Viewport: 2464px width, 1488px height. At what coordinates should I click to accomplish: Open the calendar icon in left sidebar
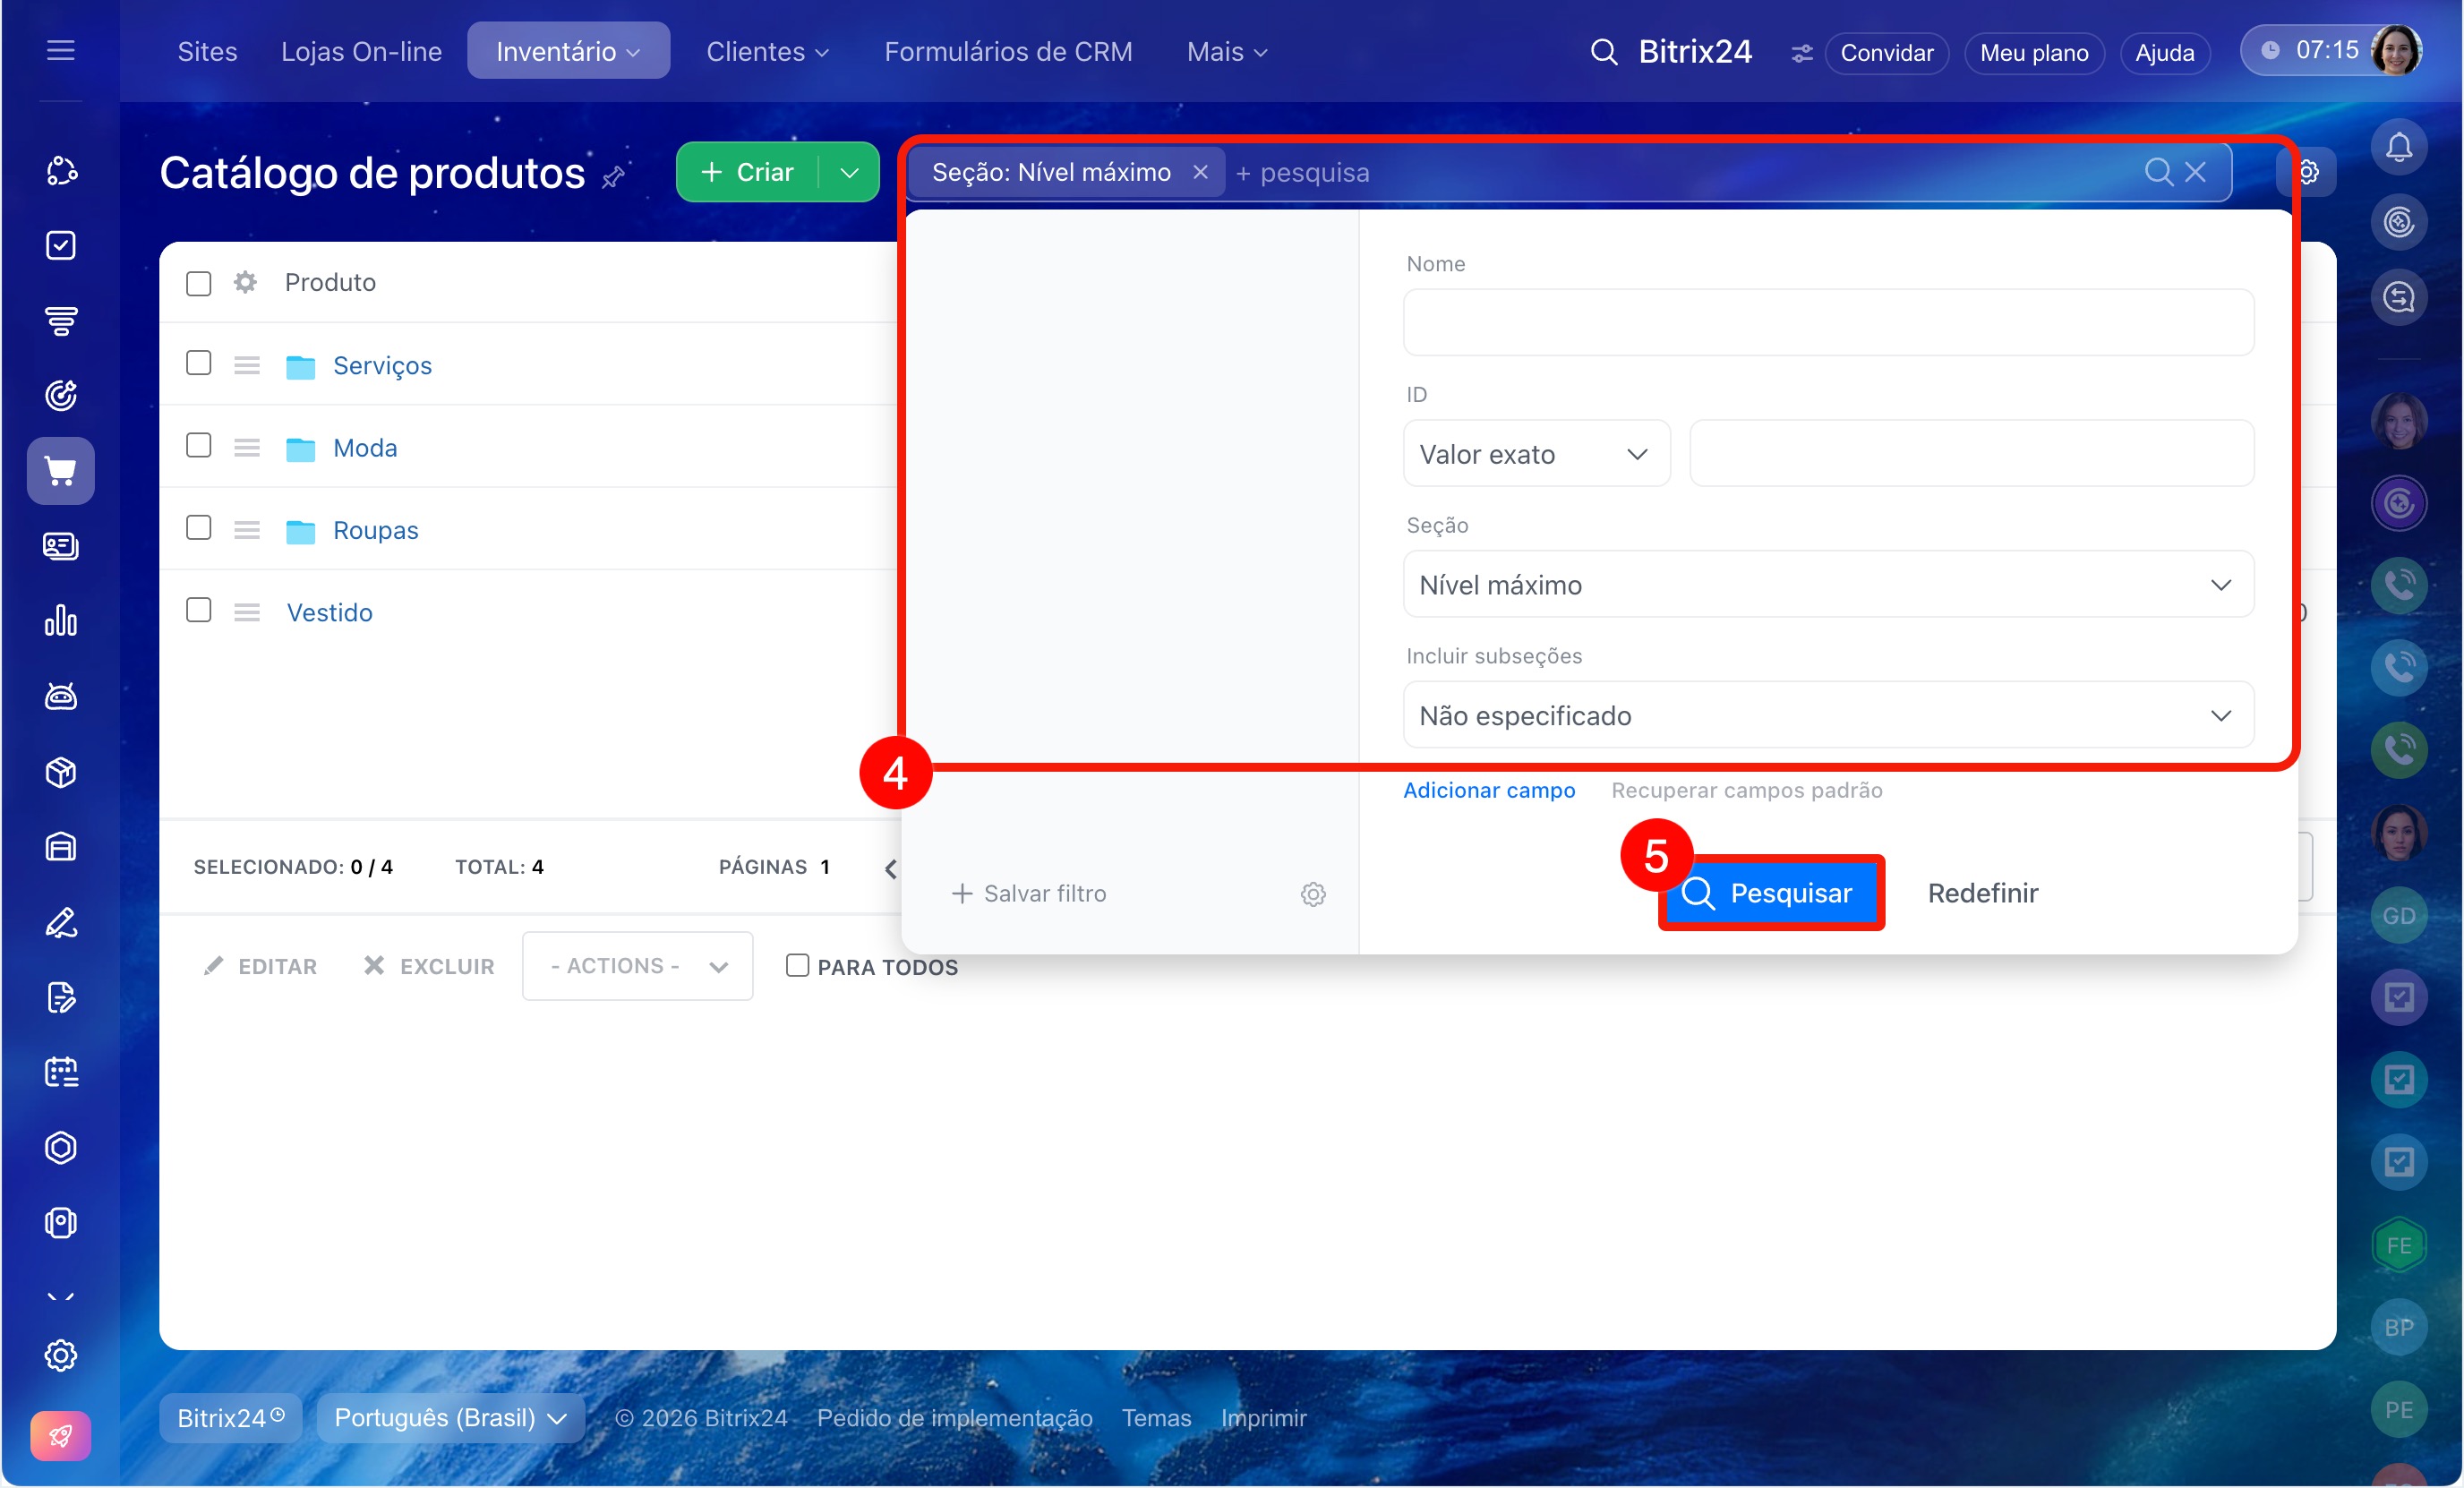(60, 1073)
